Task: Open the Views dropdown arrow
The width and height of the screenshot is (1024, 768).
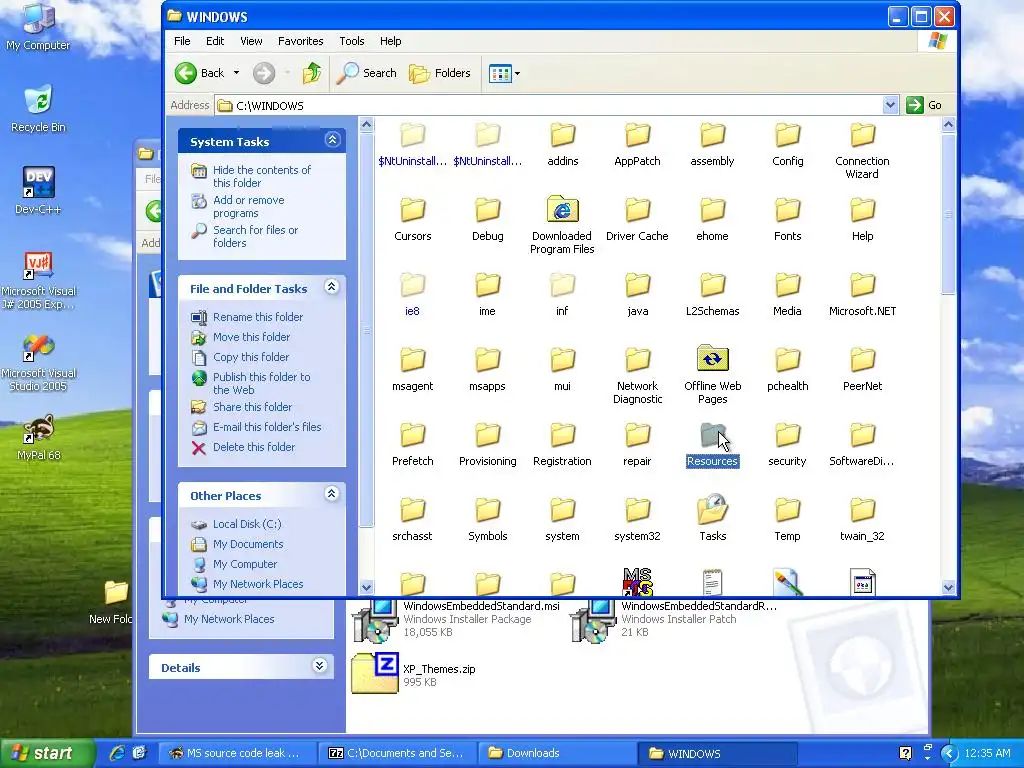Action: point(517,73)
